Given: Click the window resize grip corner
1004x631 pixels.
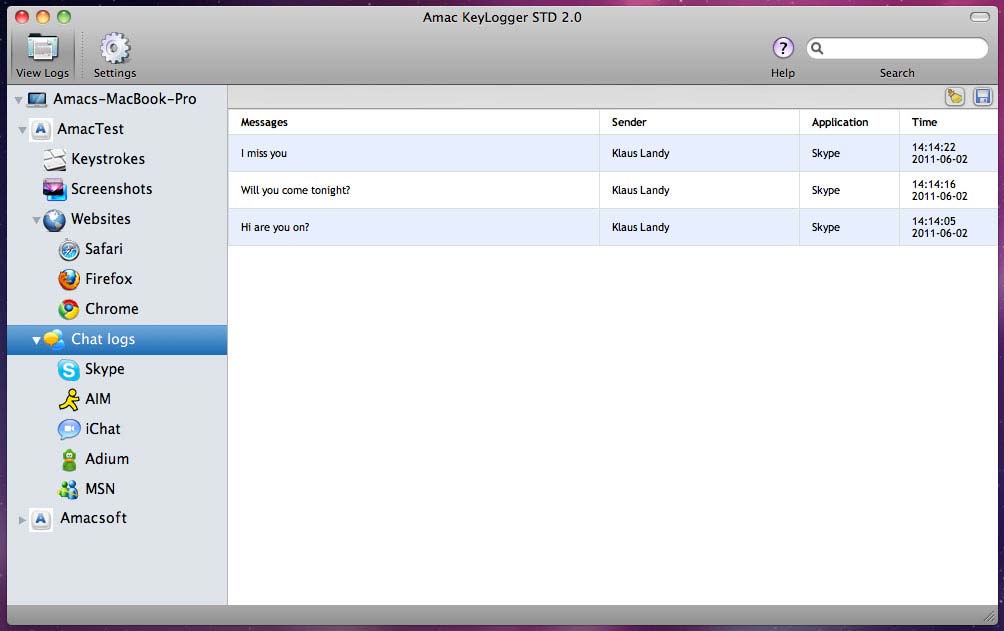Looking at the screenshot, I should [x=990, y=616].
